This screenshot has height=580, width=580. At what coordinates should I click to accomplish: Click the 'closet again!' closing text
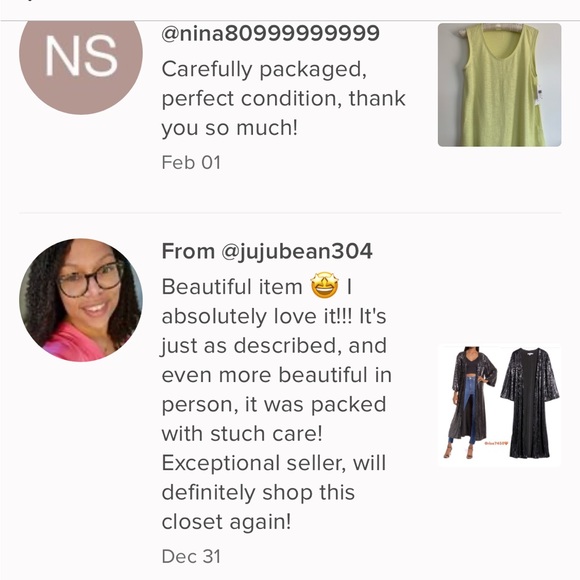[226, 522]
